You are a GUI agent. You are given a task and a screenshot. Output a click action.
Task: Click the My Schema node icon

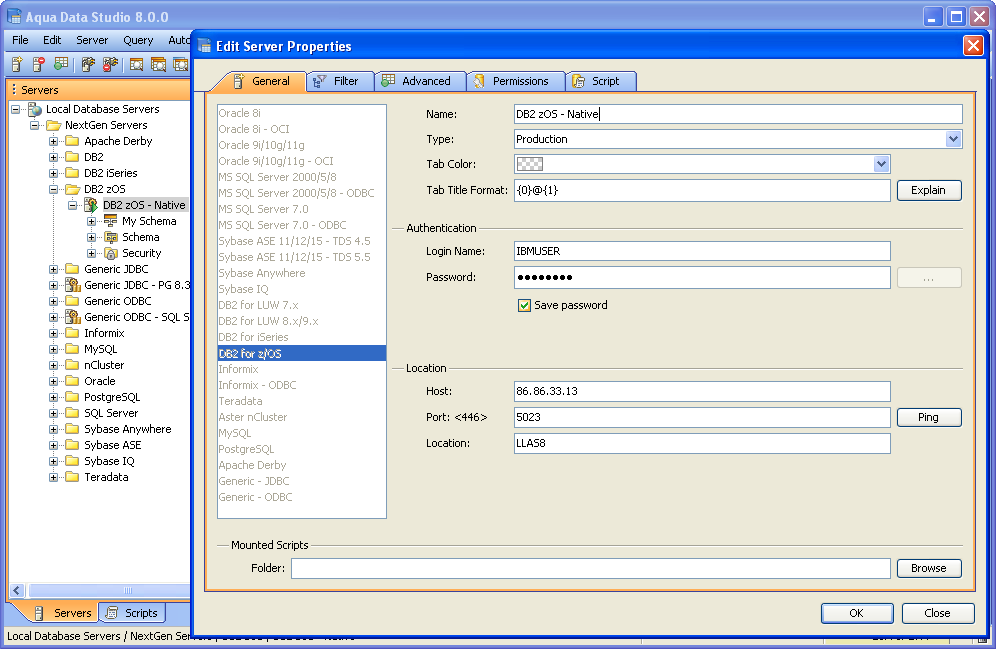[x=111, y=221]
